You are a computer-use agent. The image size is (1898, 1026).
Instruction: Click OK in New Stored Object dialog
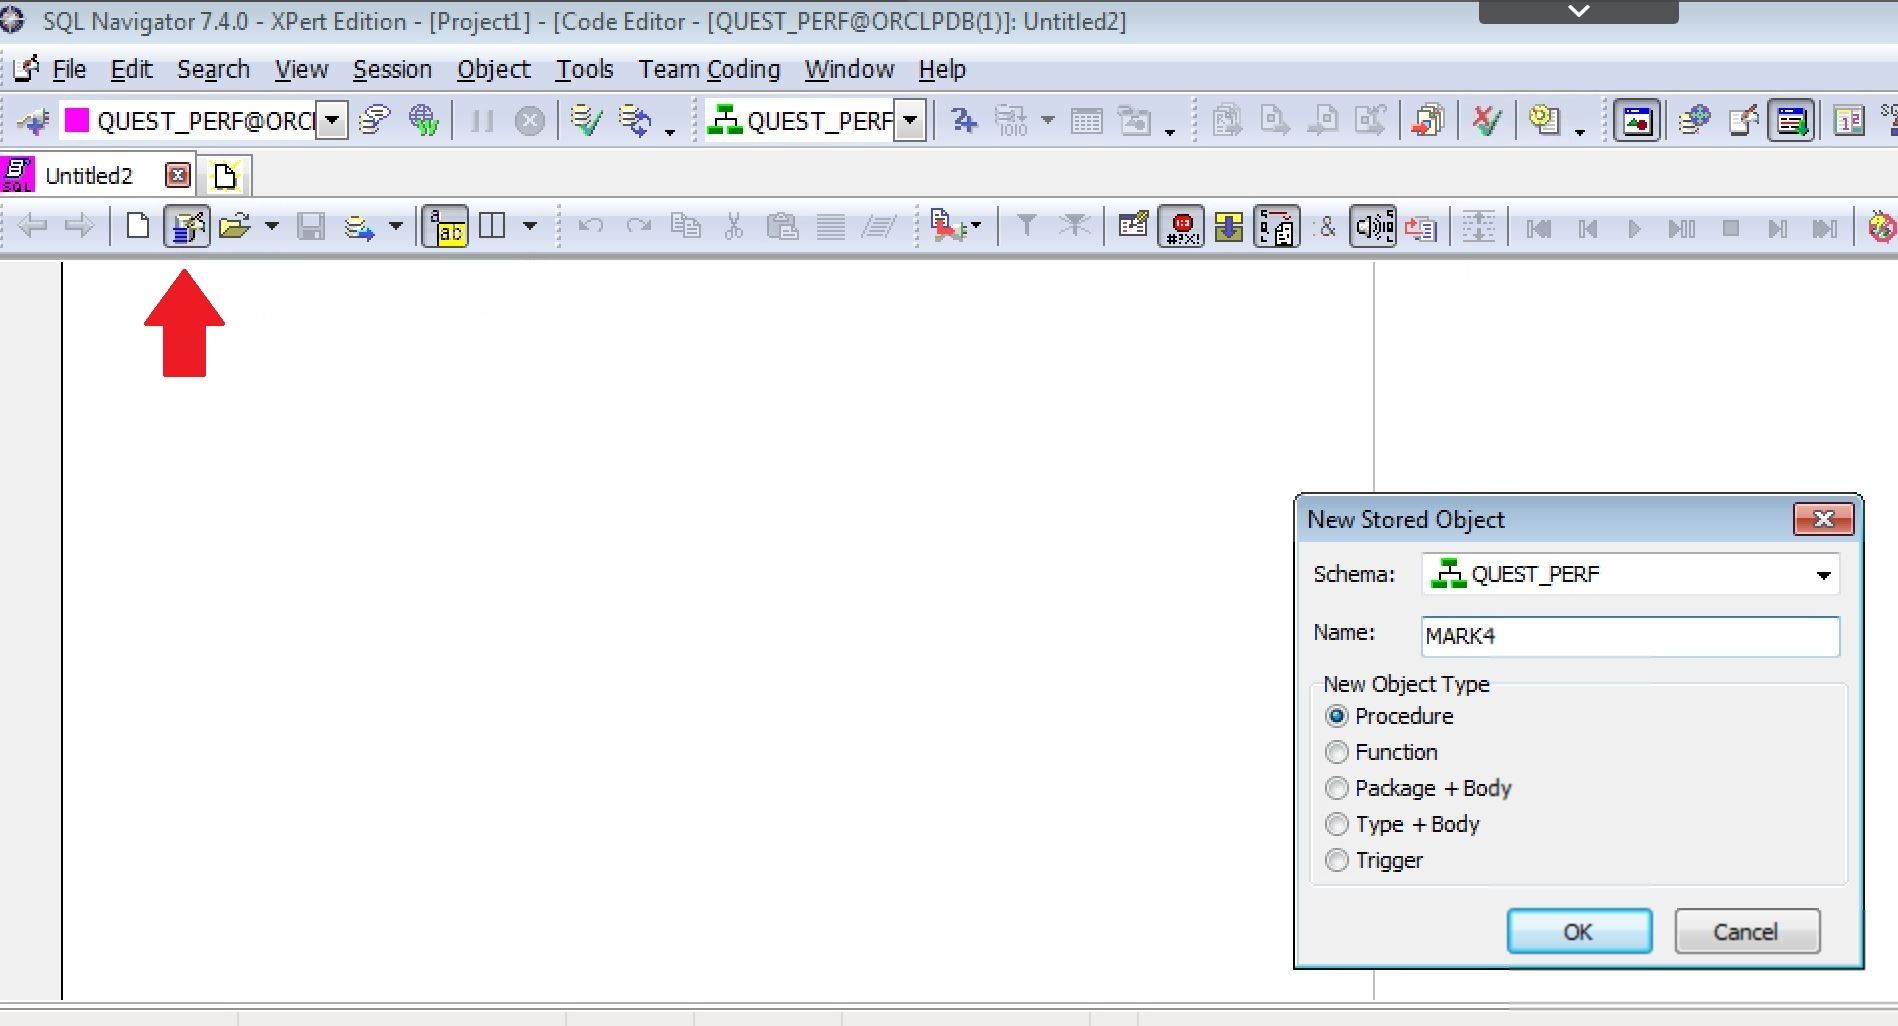click(1579, 932)
